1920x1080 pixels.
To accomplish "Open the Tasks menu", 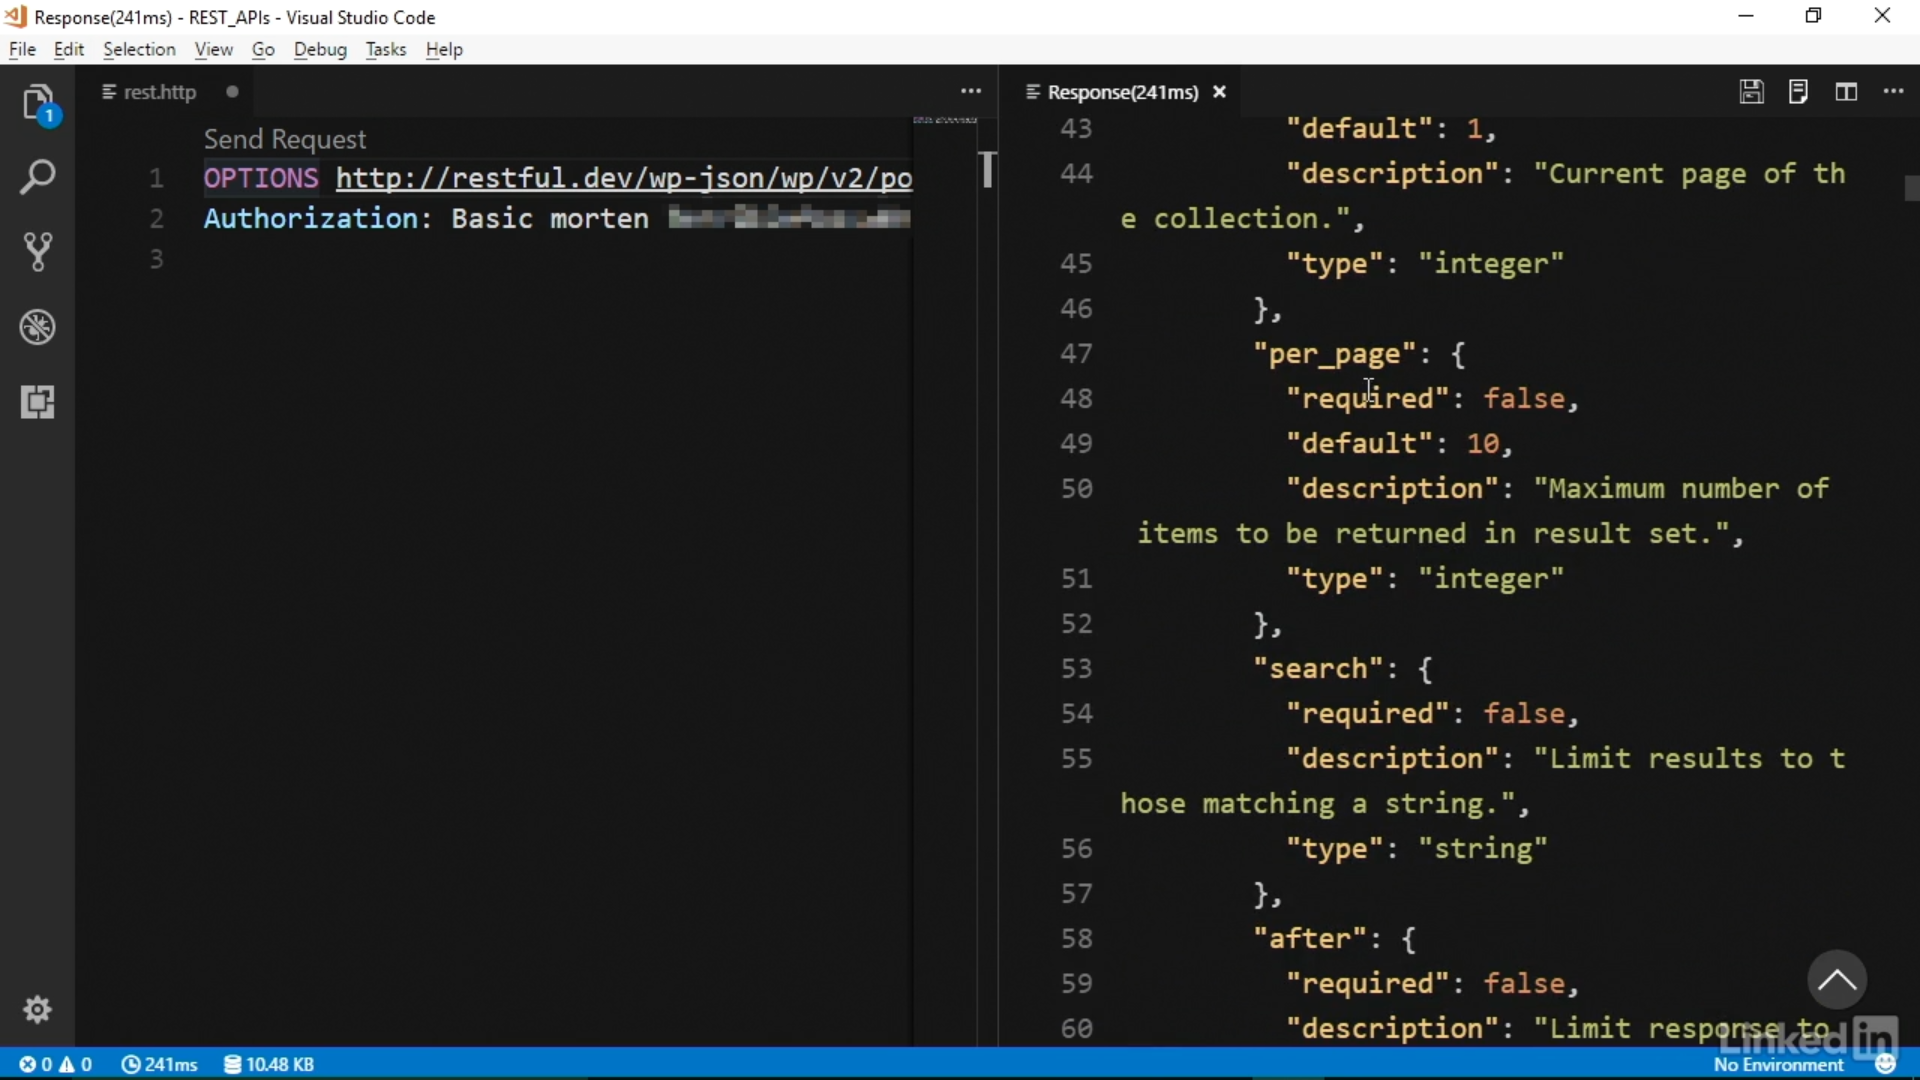I will coord(386,49).
